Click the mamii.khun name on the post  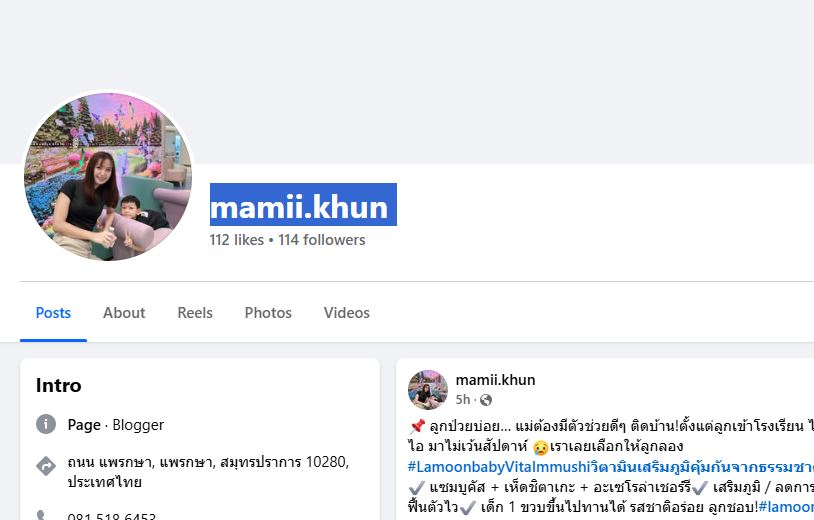[x=495, y=380]
